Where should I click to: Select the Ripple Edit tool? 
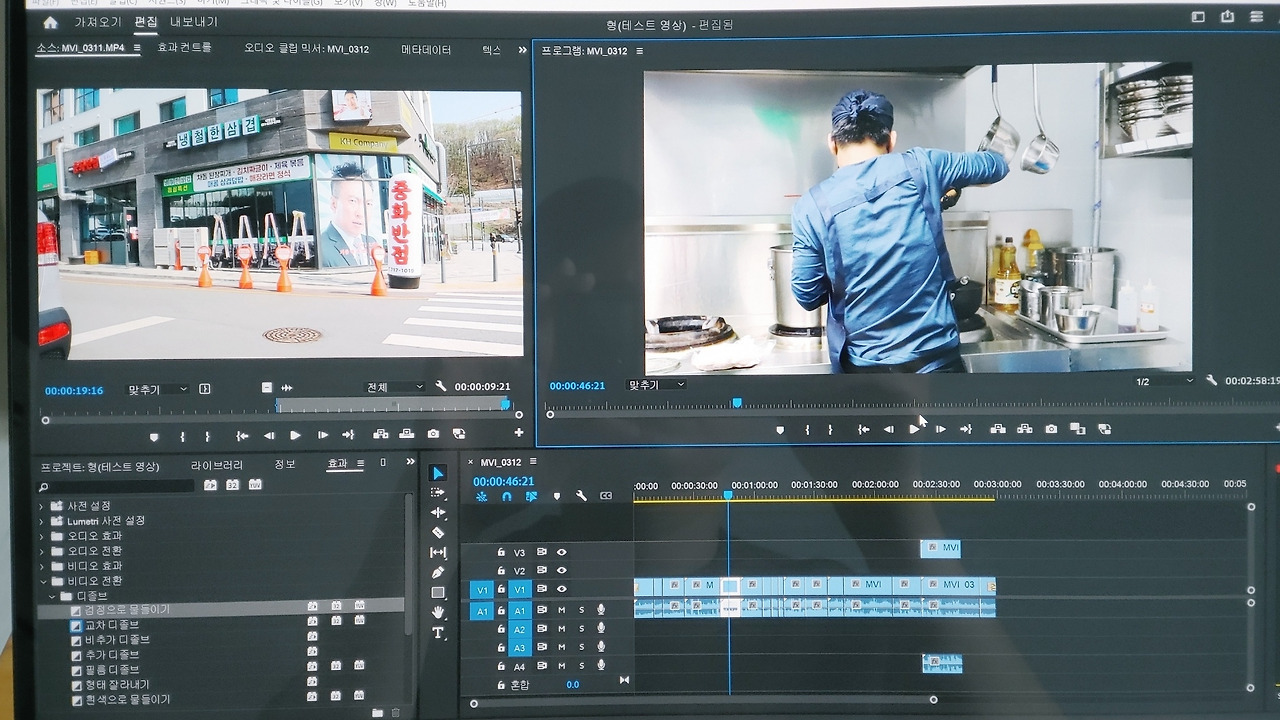[x=438, y=513]
